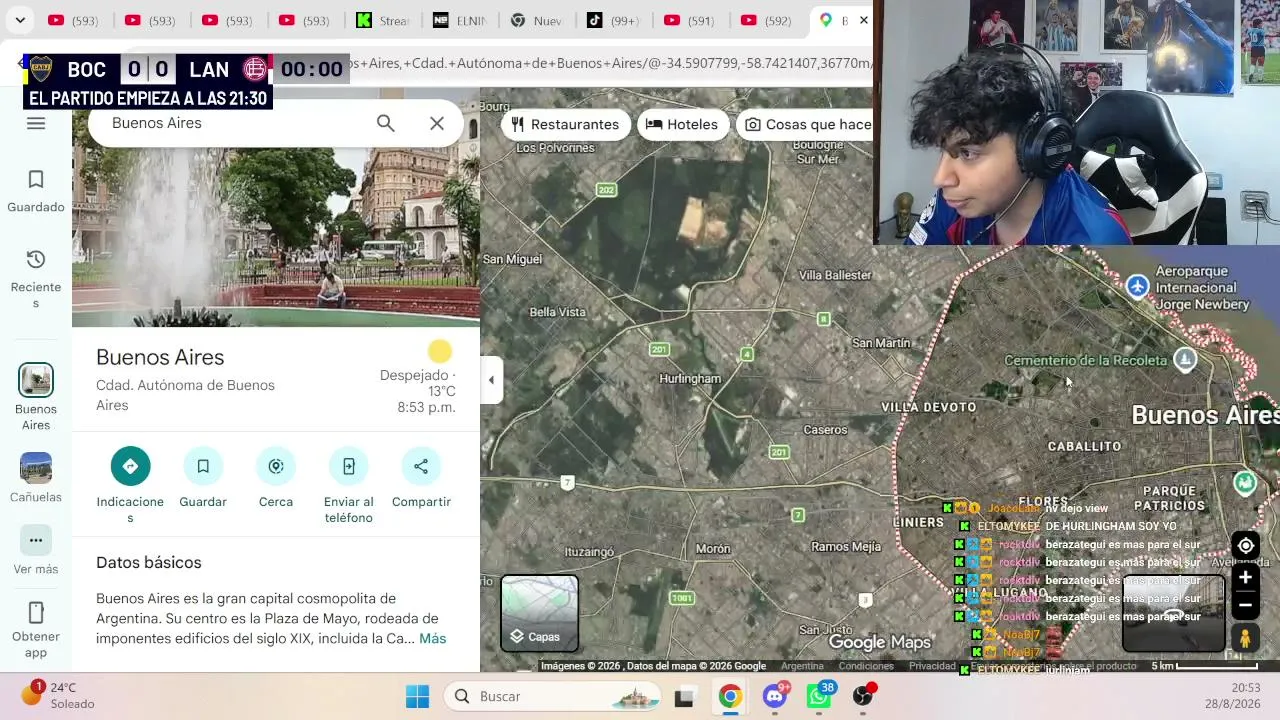Filter map by Restaurantes chip
1280x720 pixels.
coord(565,124)
